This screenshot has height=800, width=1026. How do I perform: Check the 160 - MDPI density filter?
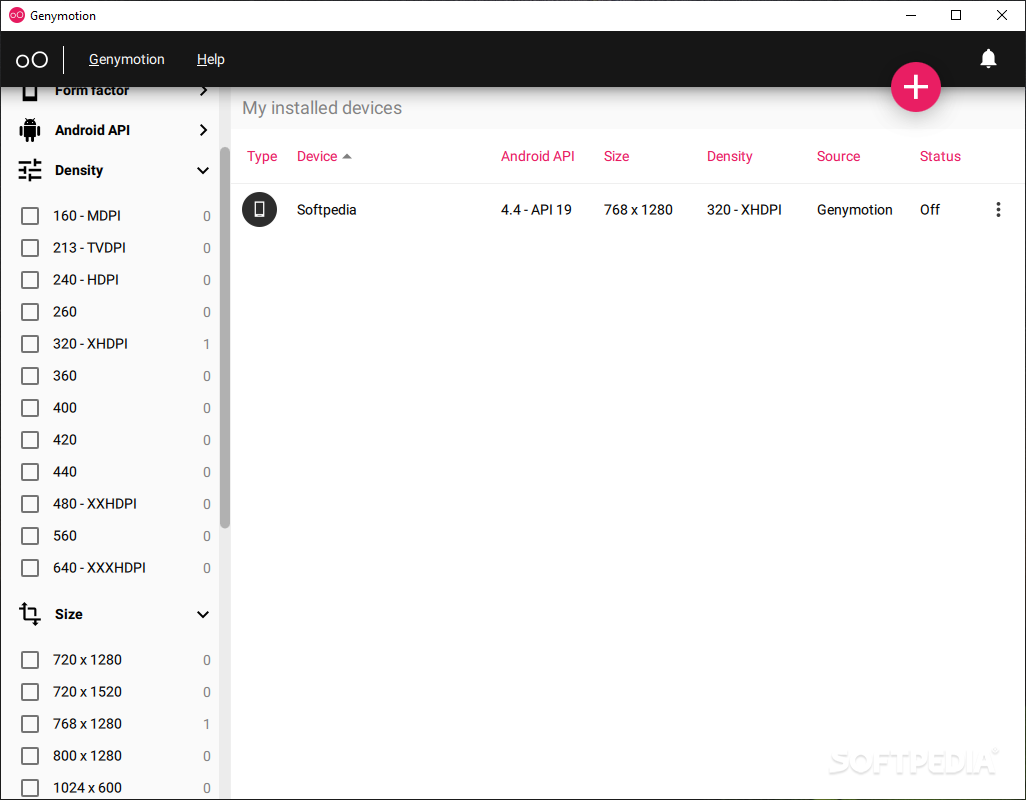tap(30, 216)
